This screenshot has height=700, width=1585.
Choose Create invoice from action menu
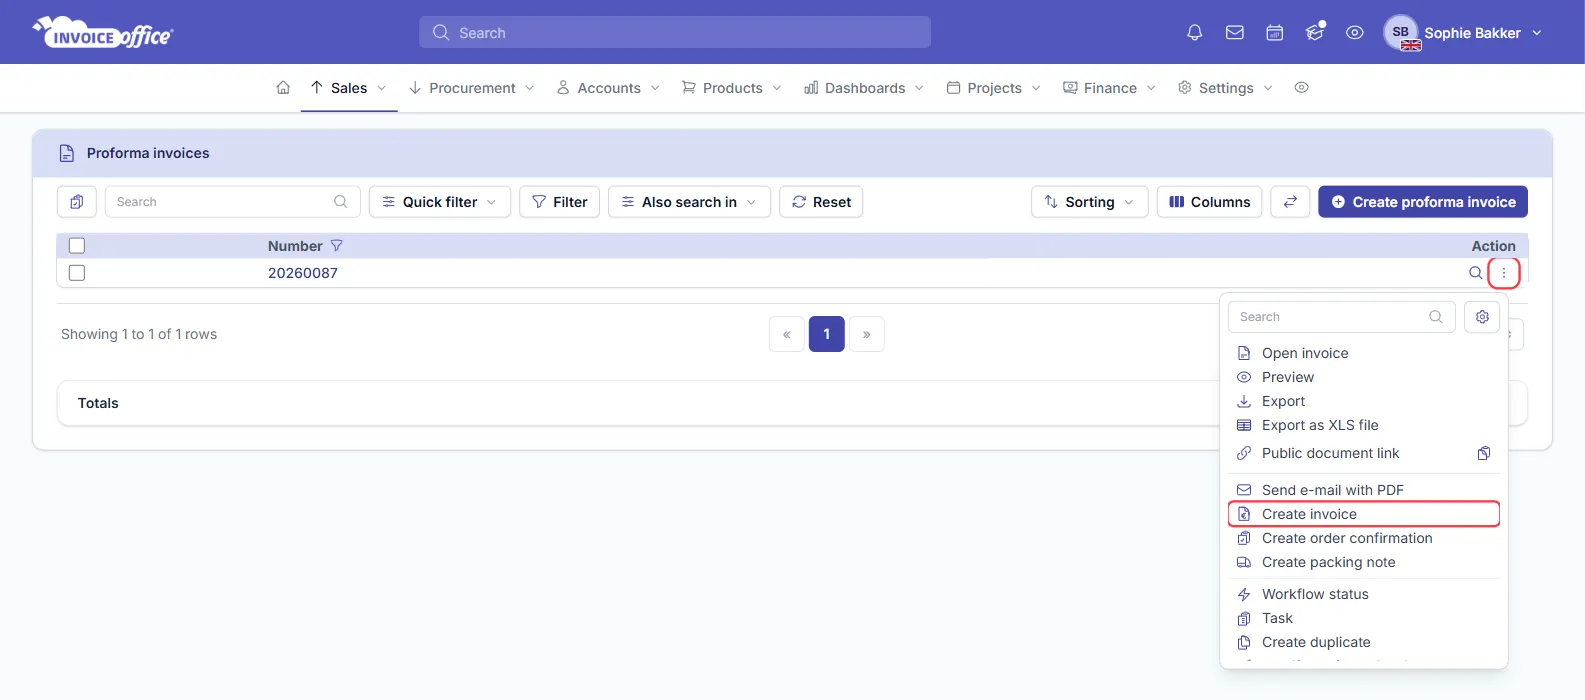coord(1364,514)
